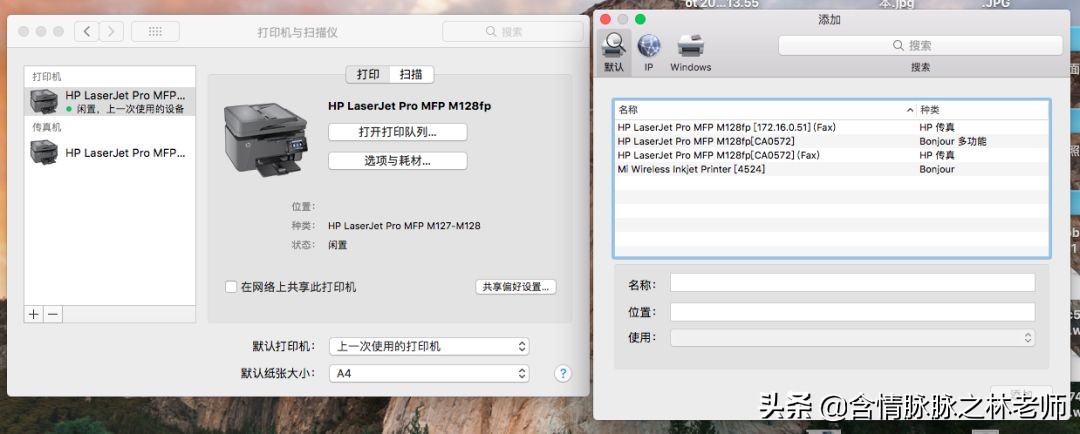The width and height of the screenshot is (1080, 434).
Task: Sort the list by 名称 column header
Action: pos(765,110)
